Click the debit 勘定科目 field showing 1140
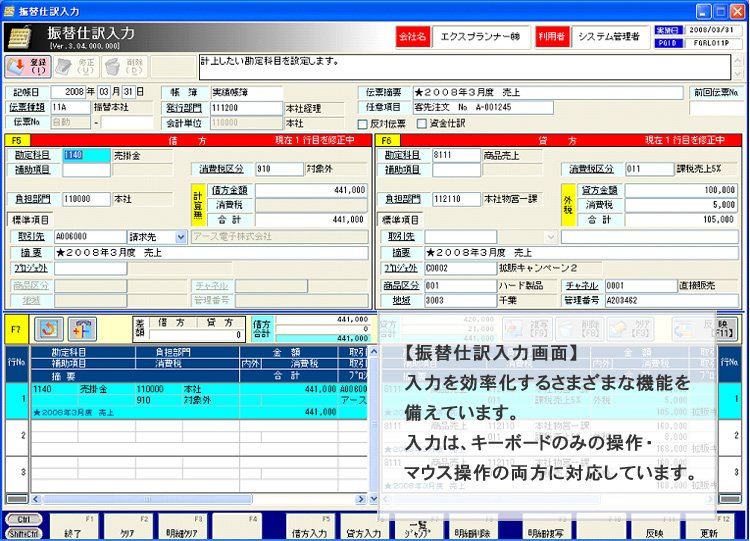750x541 pixels. [x=86, y=155]
